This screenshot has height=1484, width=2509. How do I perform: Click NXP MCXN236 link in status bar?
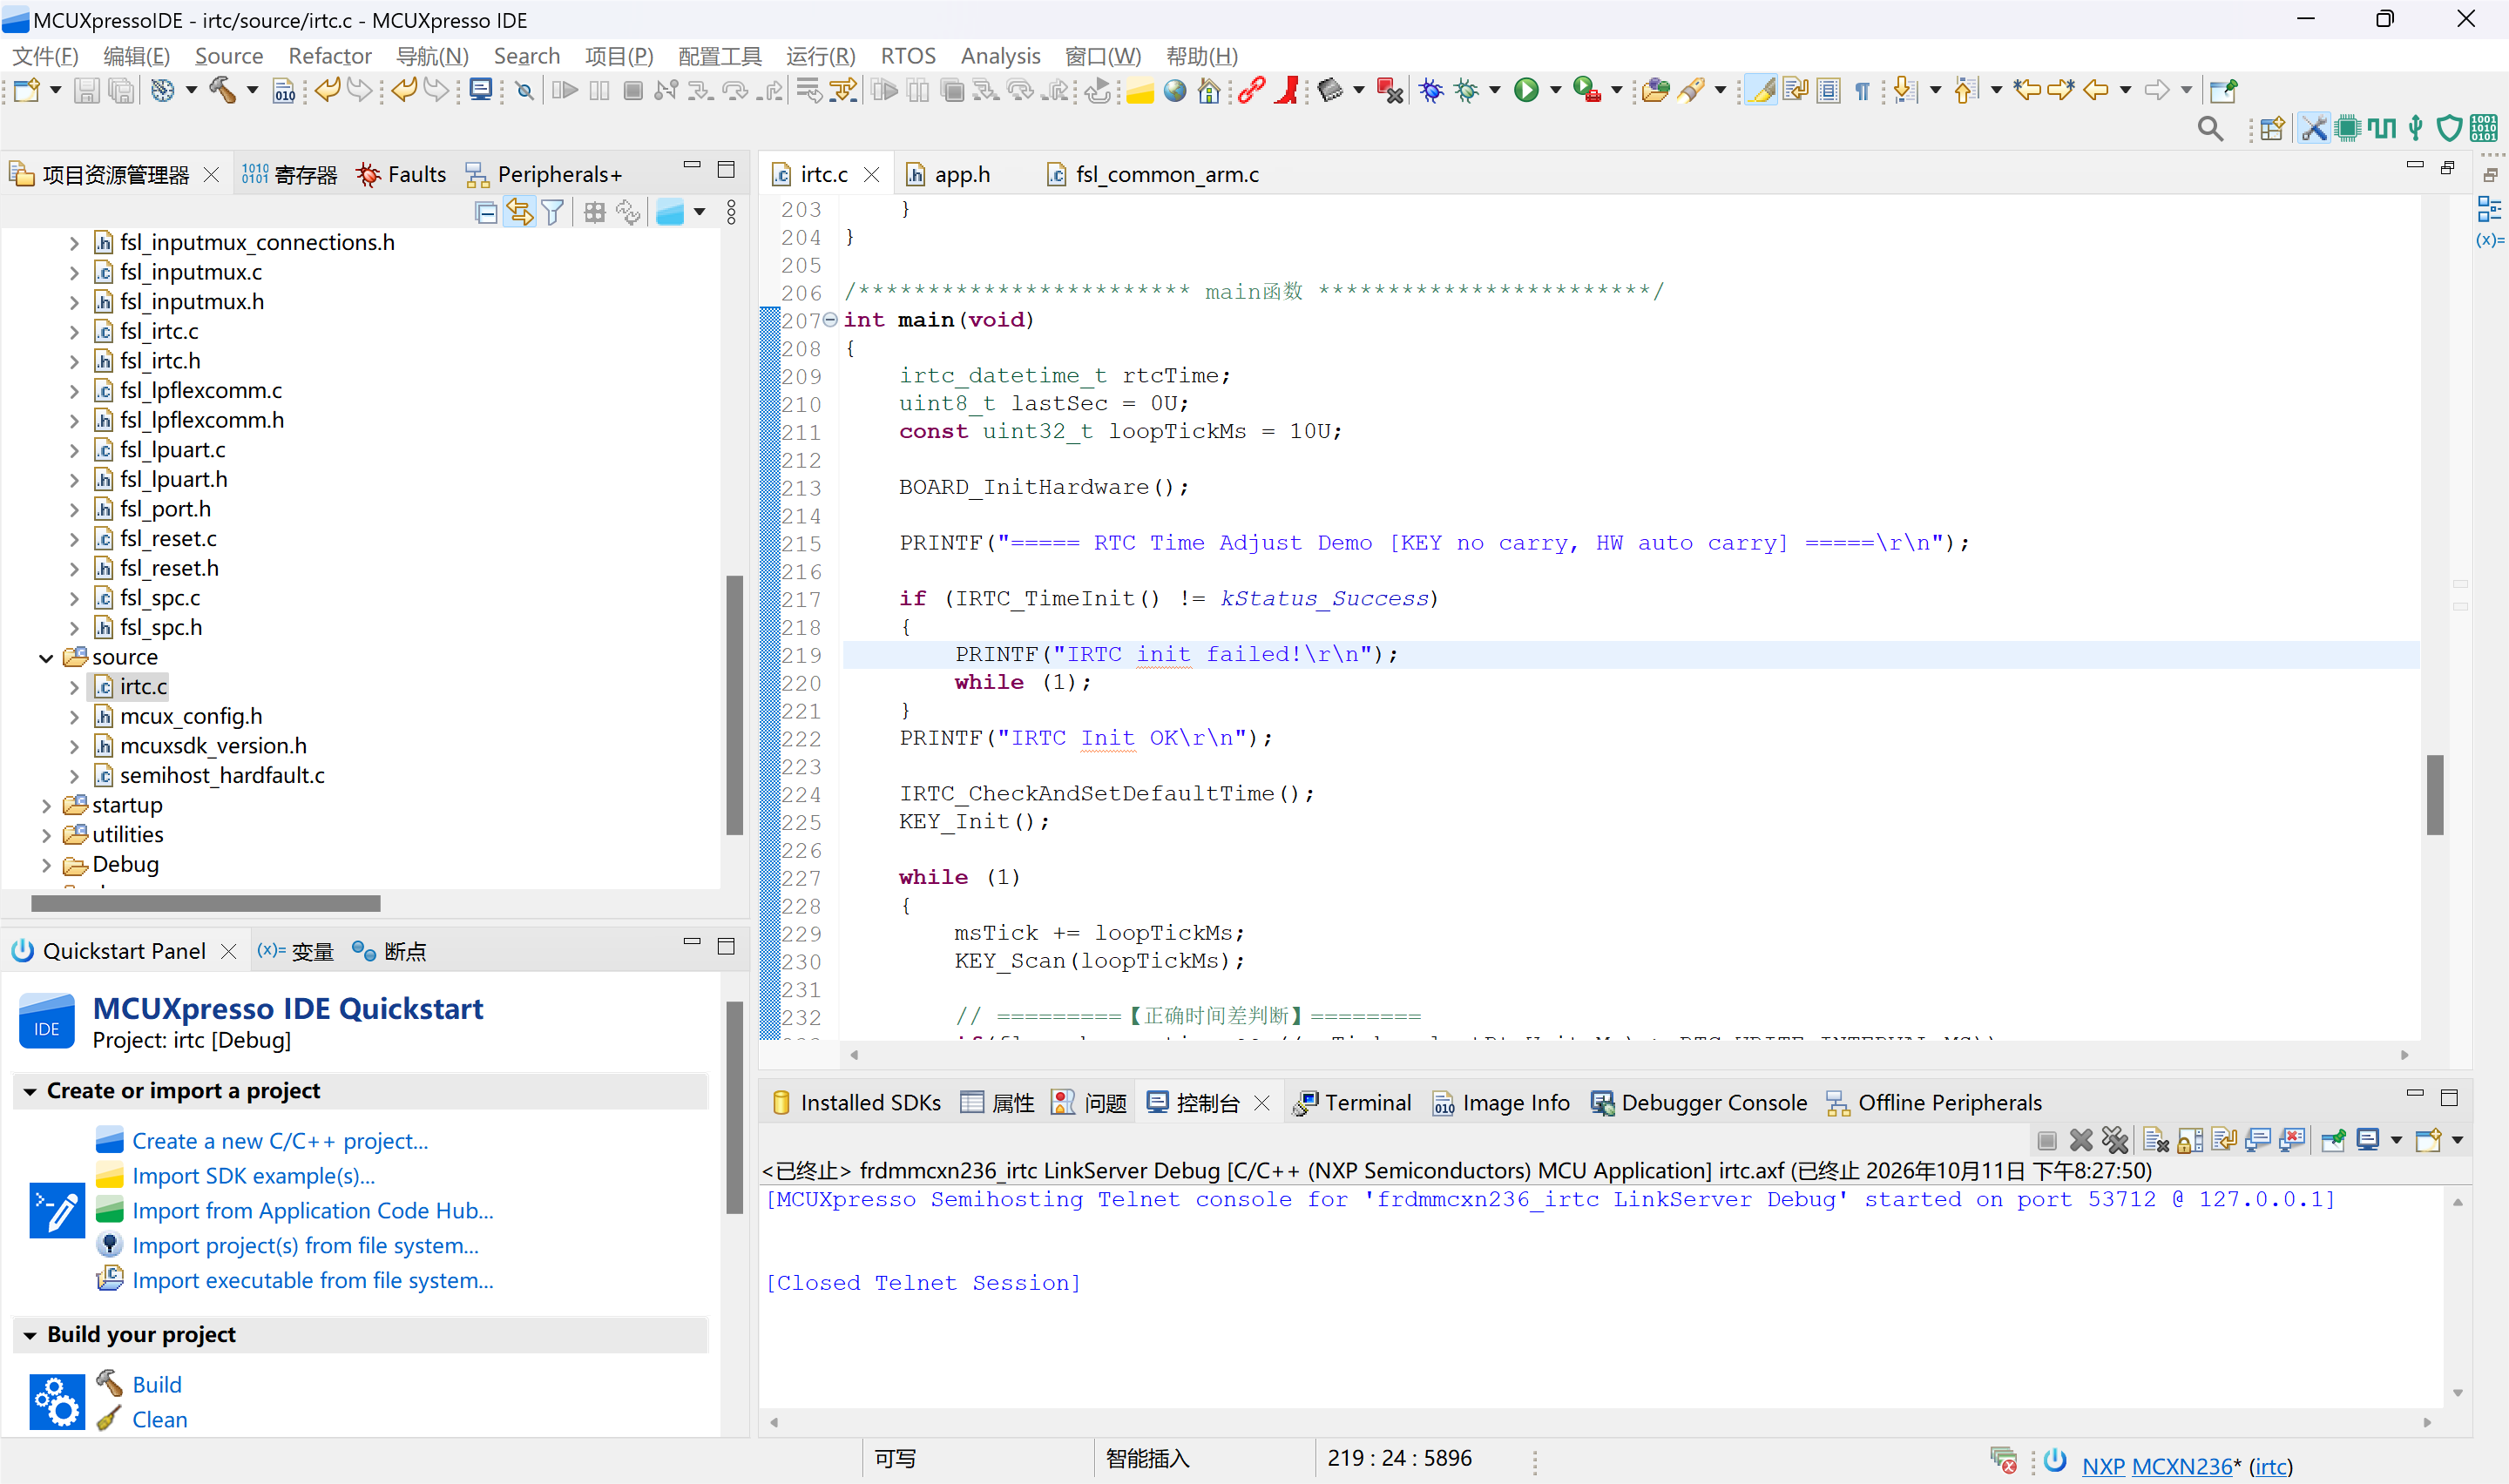tap(2156, 1466)
